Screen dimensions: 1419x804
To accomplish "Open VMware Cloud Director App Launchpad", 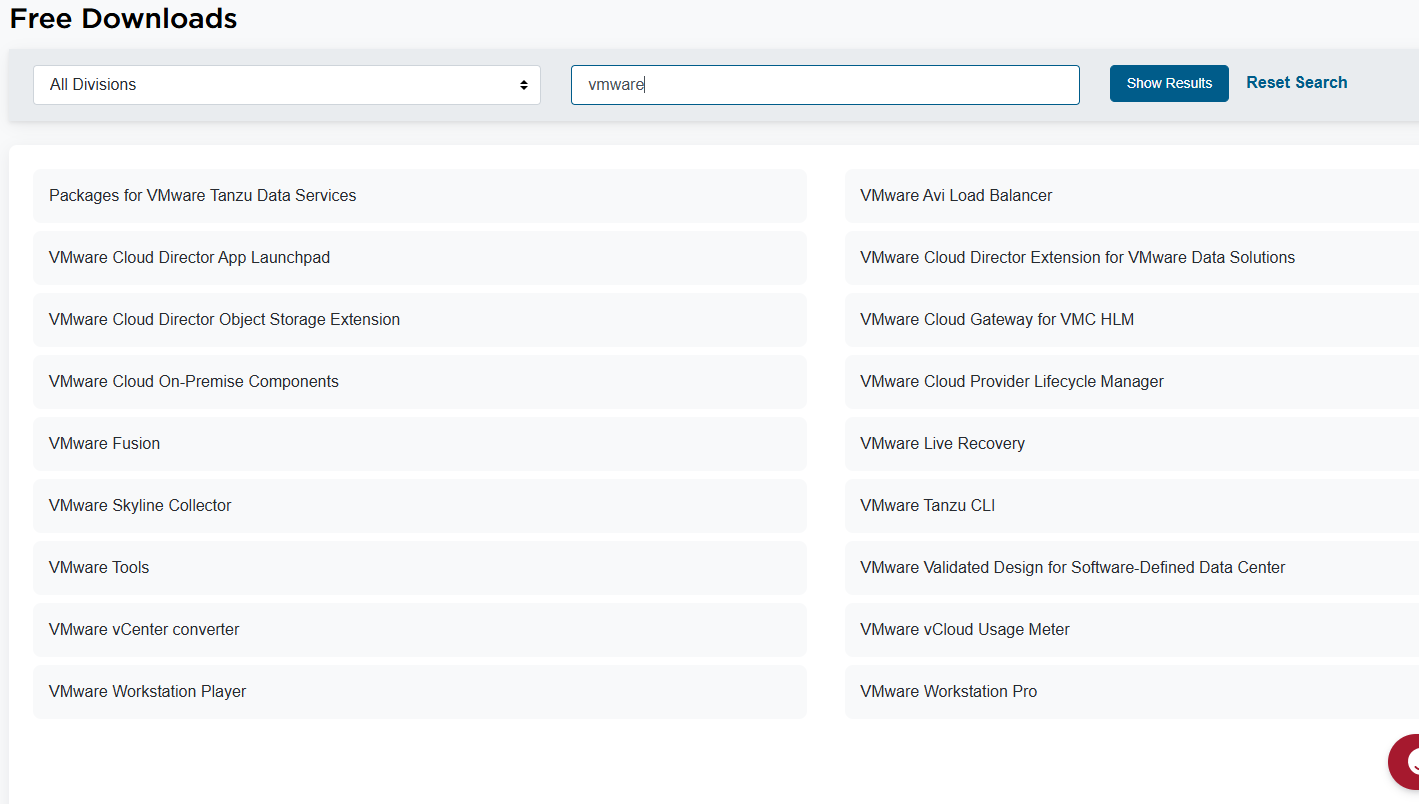I will (420, 258).
